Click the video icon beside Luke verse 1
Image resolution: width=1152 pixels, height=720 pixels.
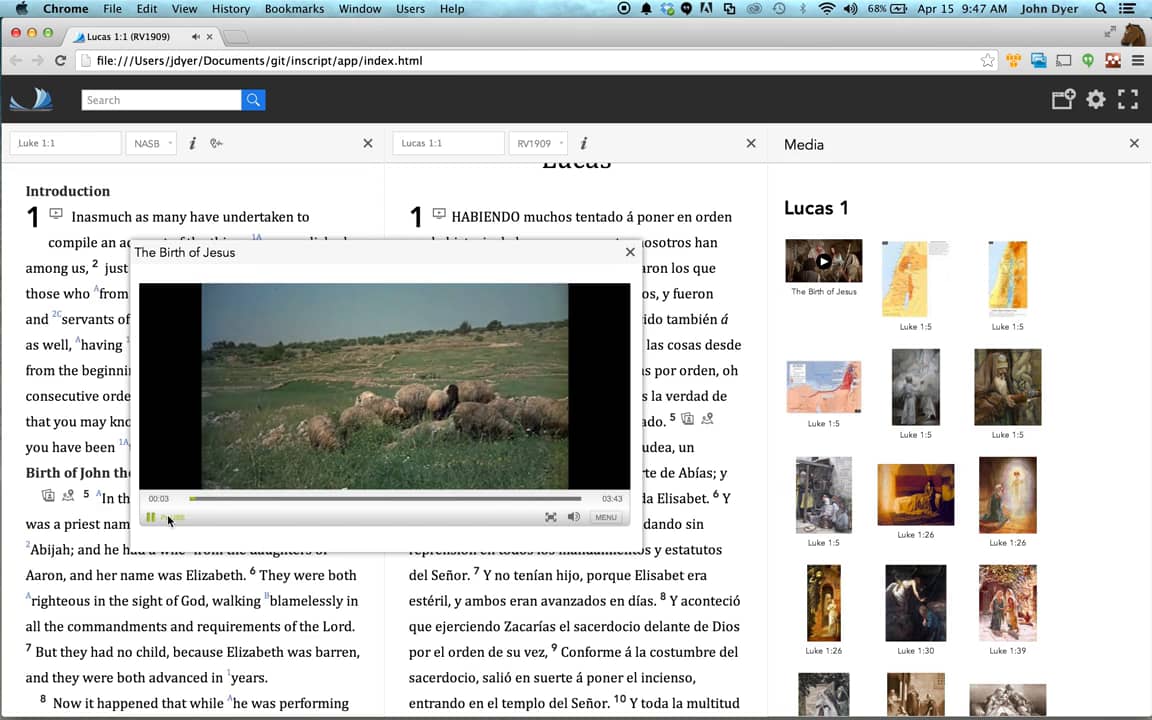[x=56, y=214]
